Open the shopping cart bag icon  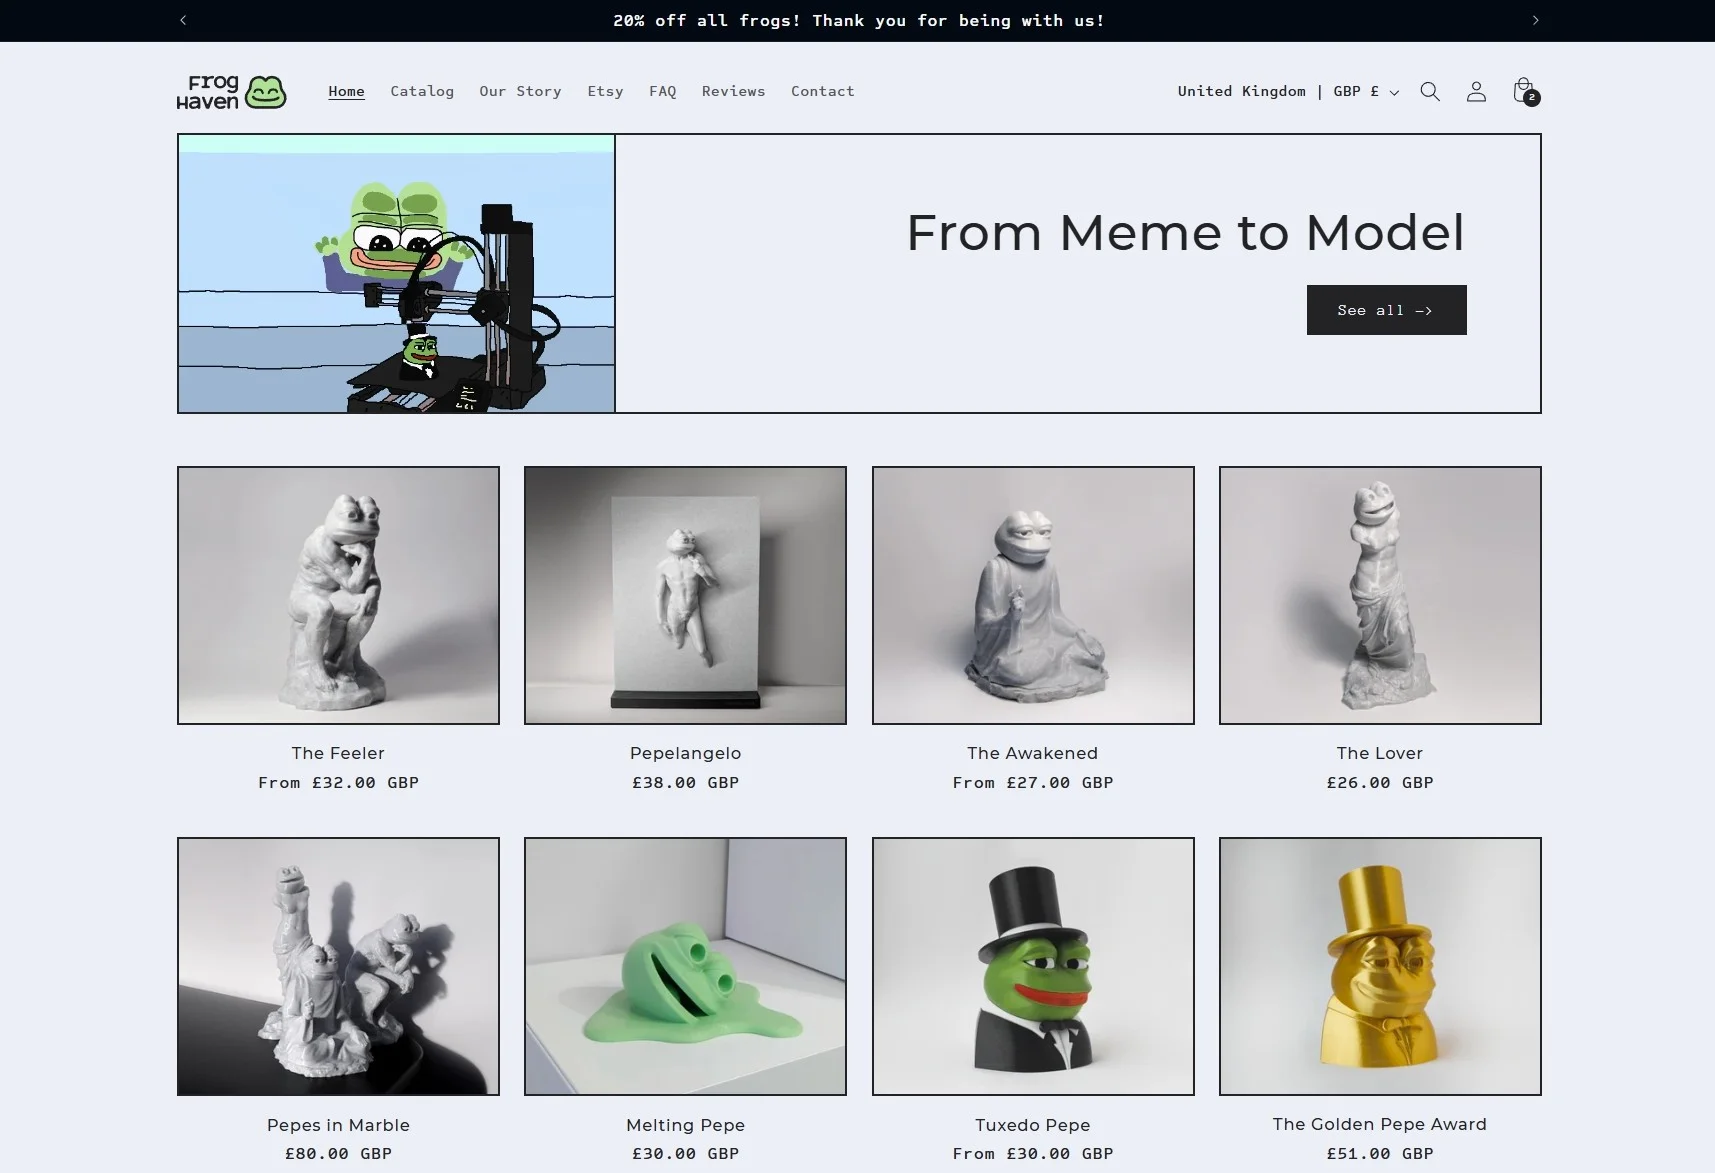click(x=1525, y=91)
